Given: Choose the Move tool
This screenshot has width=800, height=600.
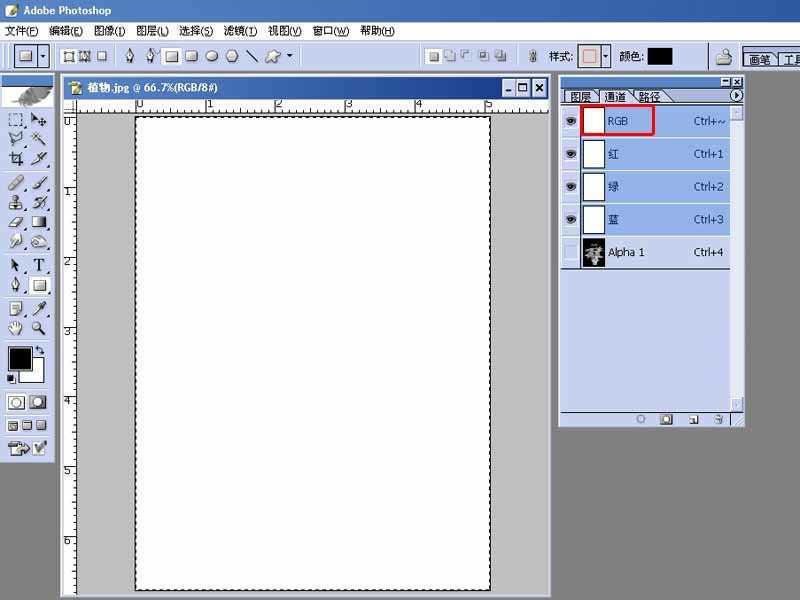Looking at the screenshot, I should 39,120.
